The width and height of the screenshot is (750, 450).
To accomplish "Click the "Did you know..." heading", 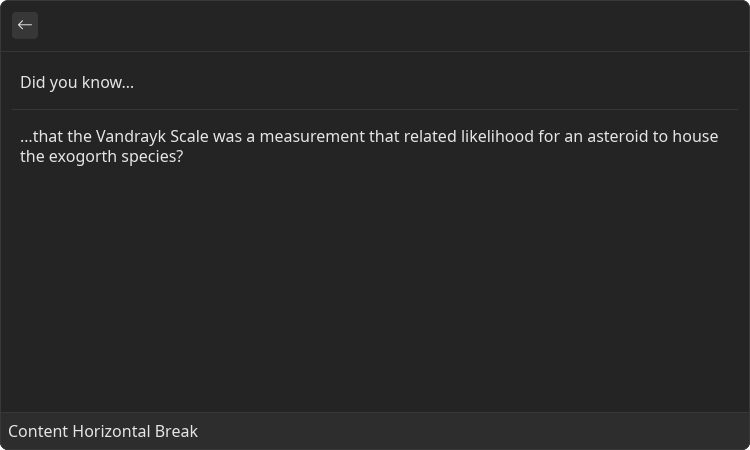I will click(77, 82).
